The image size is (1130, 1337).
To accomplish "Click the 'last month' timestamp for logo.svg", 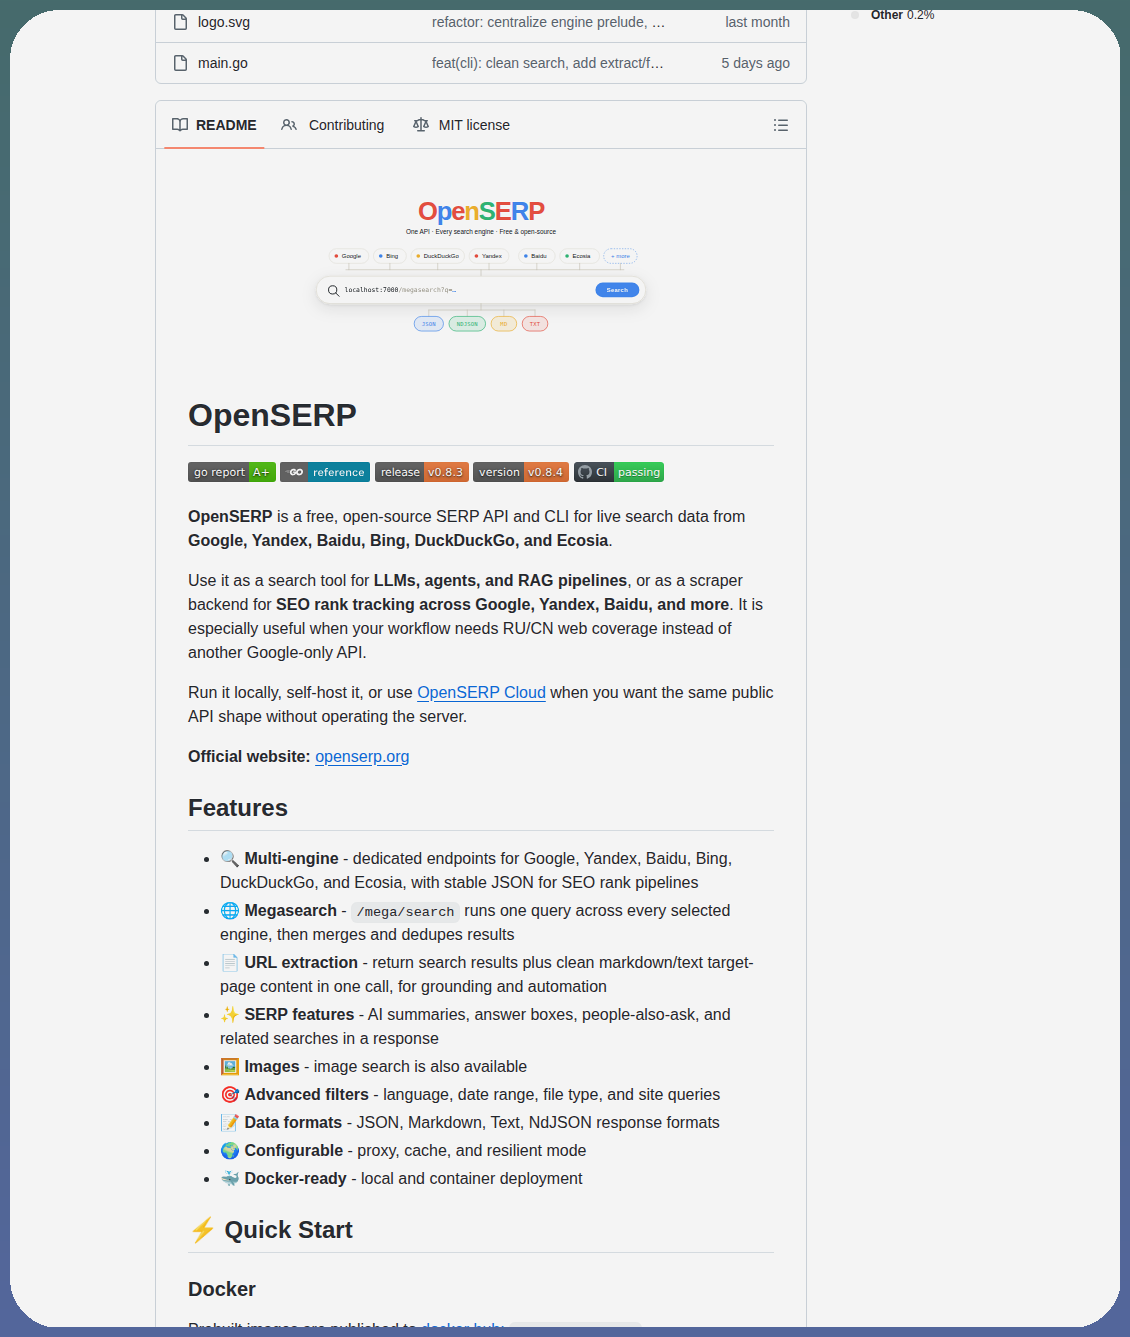I will tap(757, 22).
